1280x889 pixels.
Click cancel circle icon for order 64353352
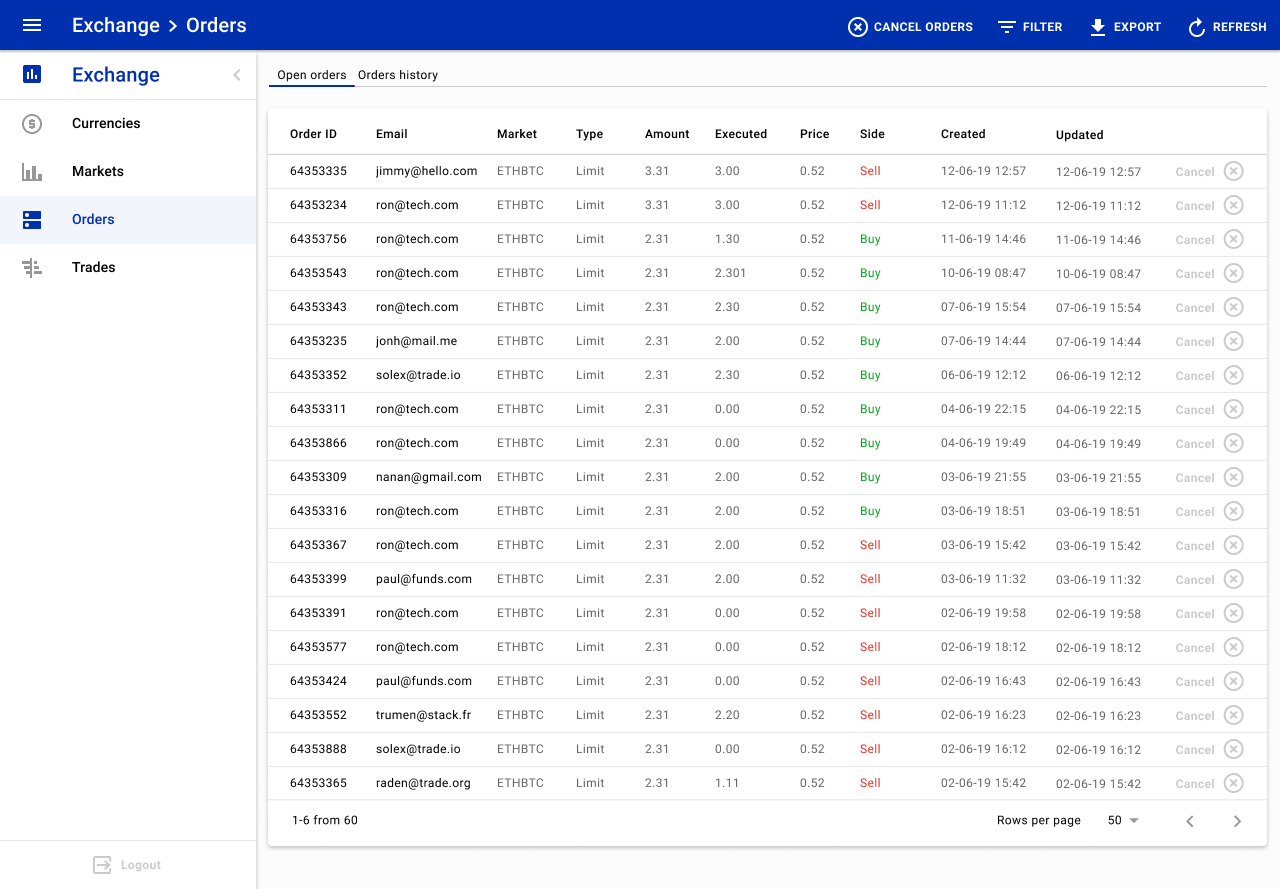[1234, 375]
